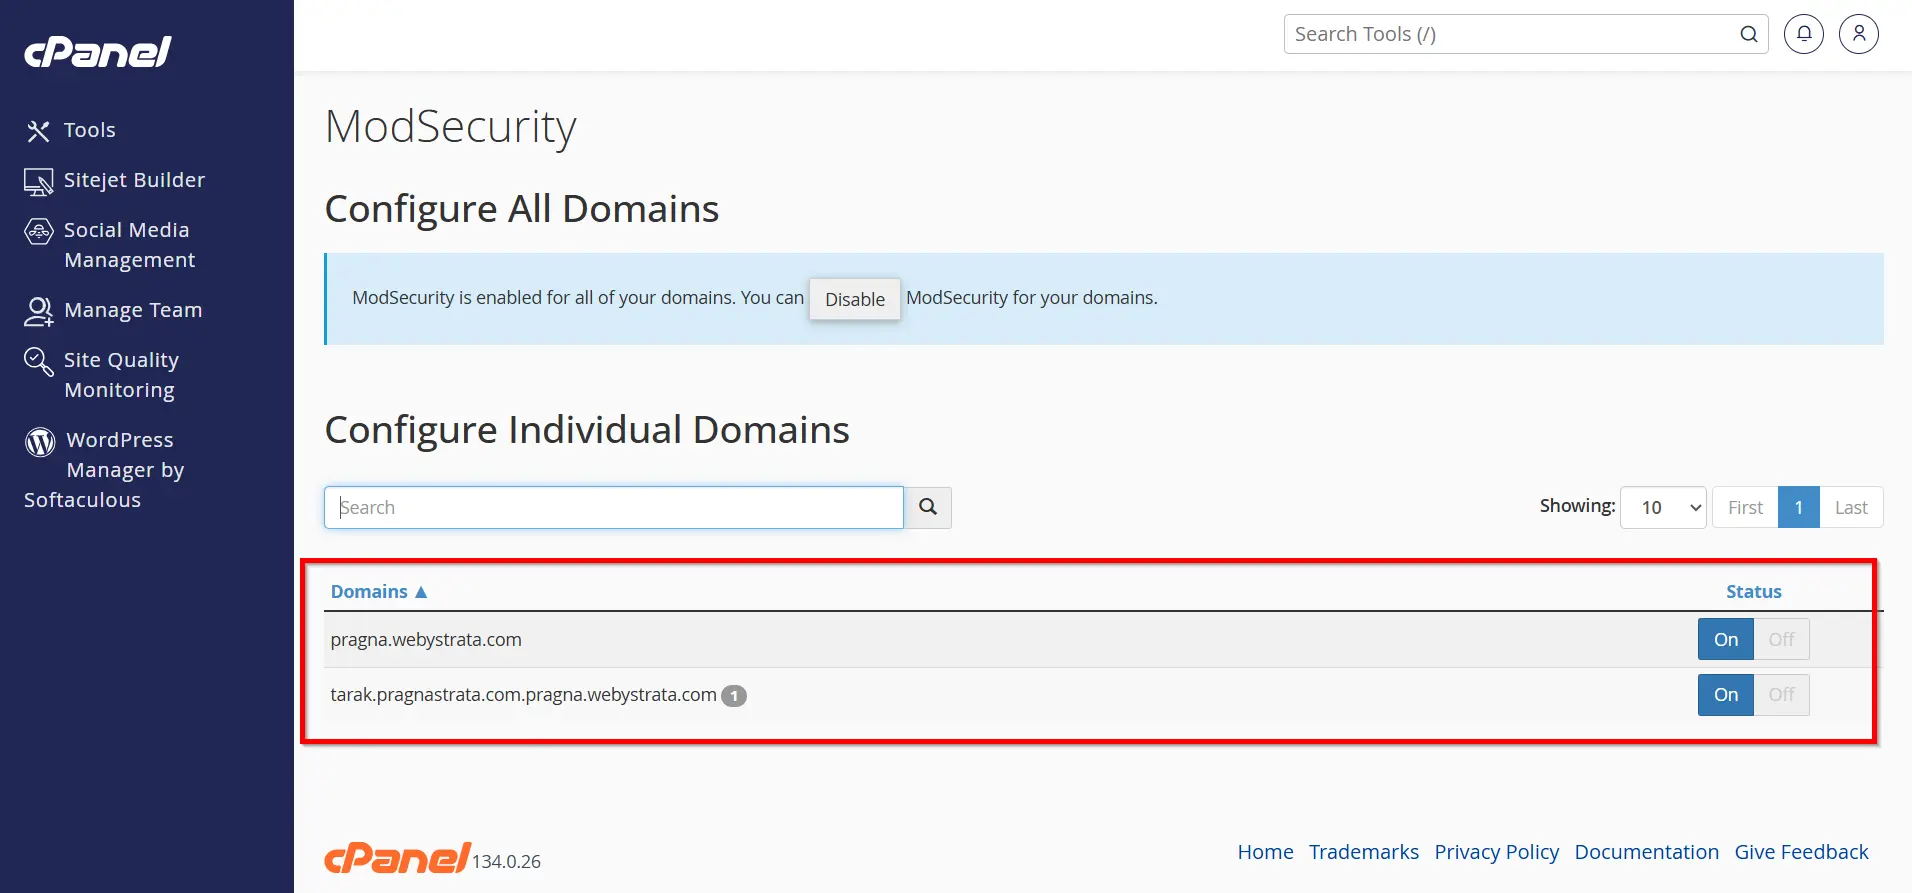1912x893 pixels.
Task: Select the Manage Team label
Action: click(133, 310)
